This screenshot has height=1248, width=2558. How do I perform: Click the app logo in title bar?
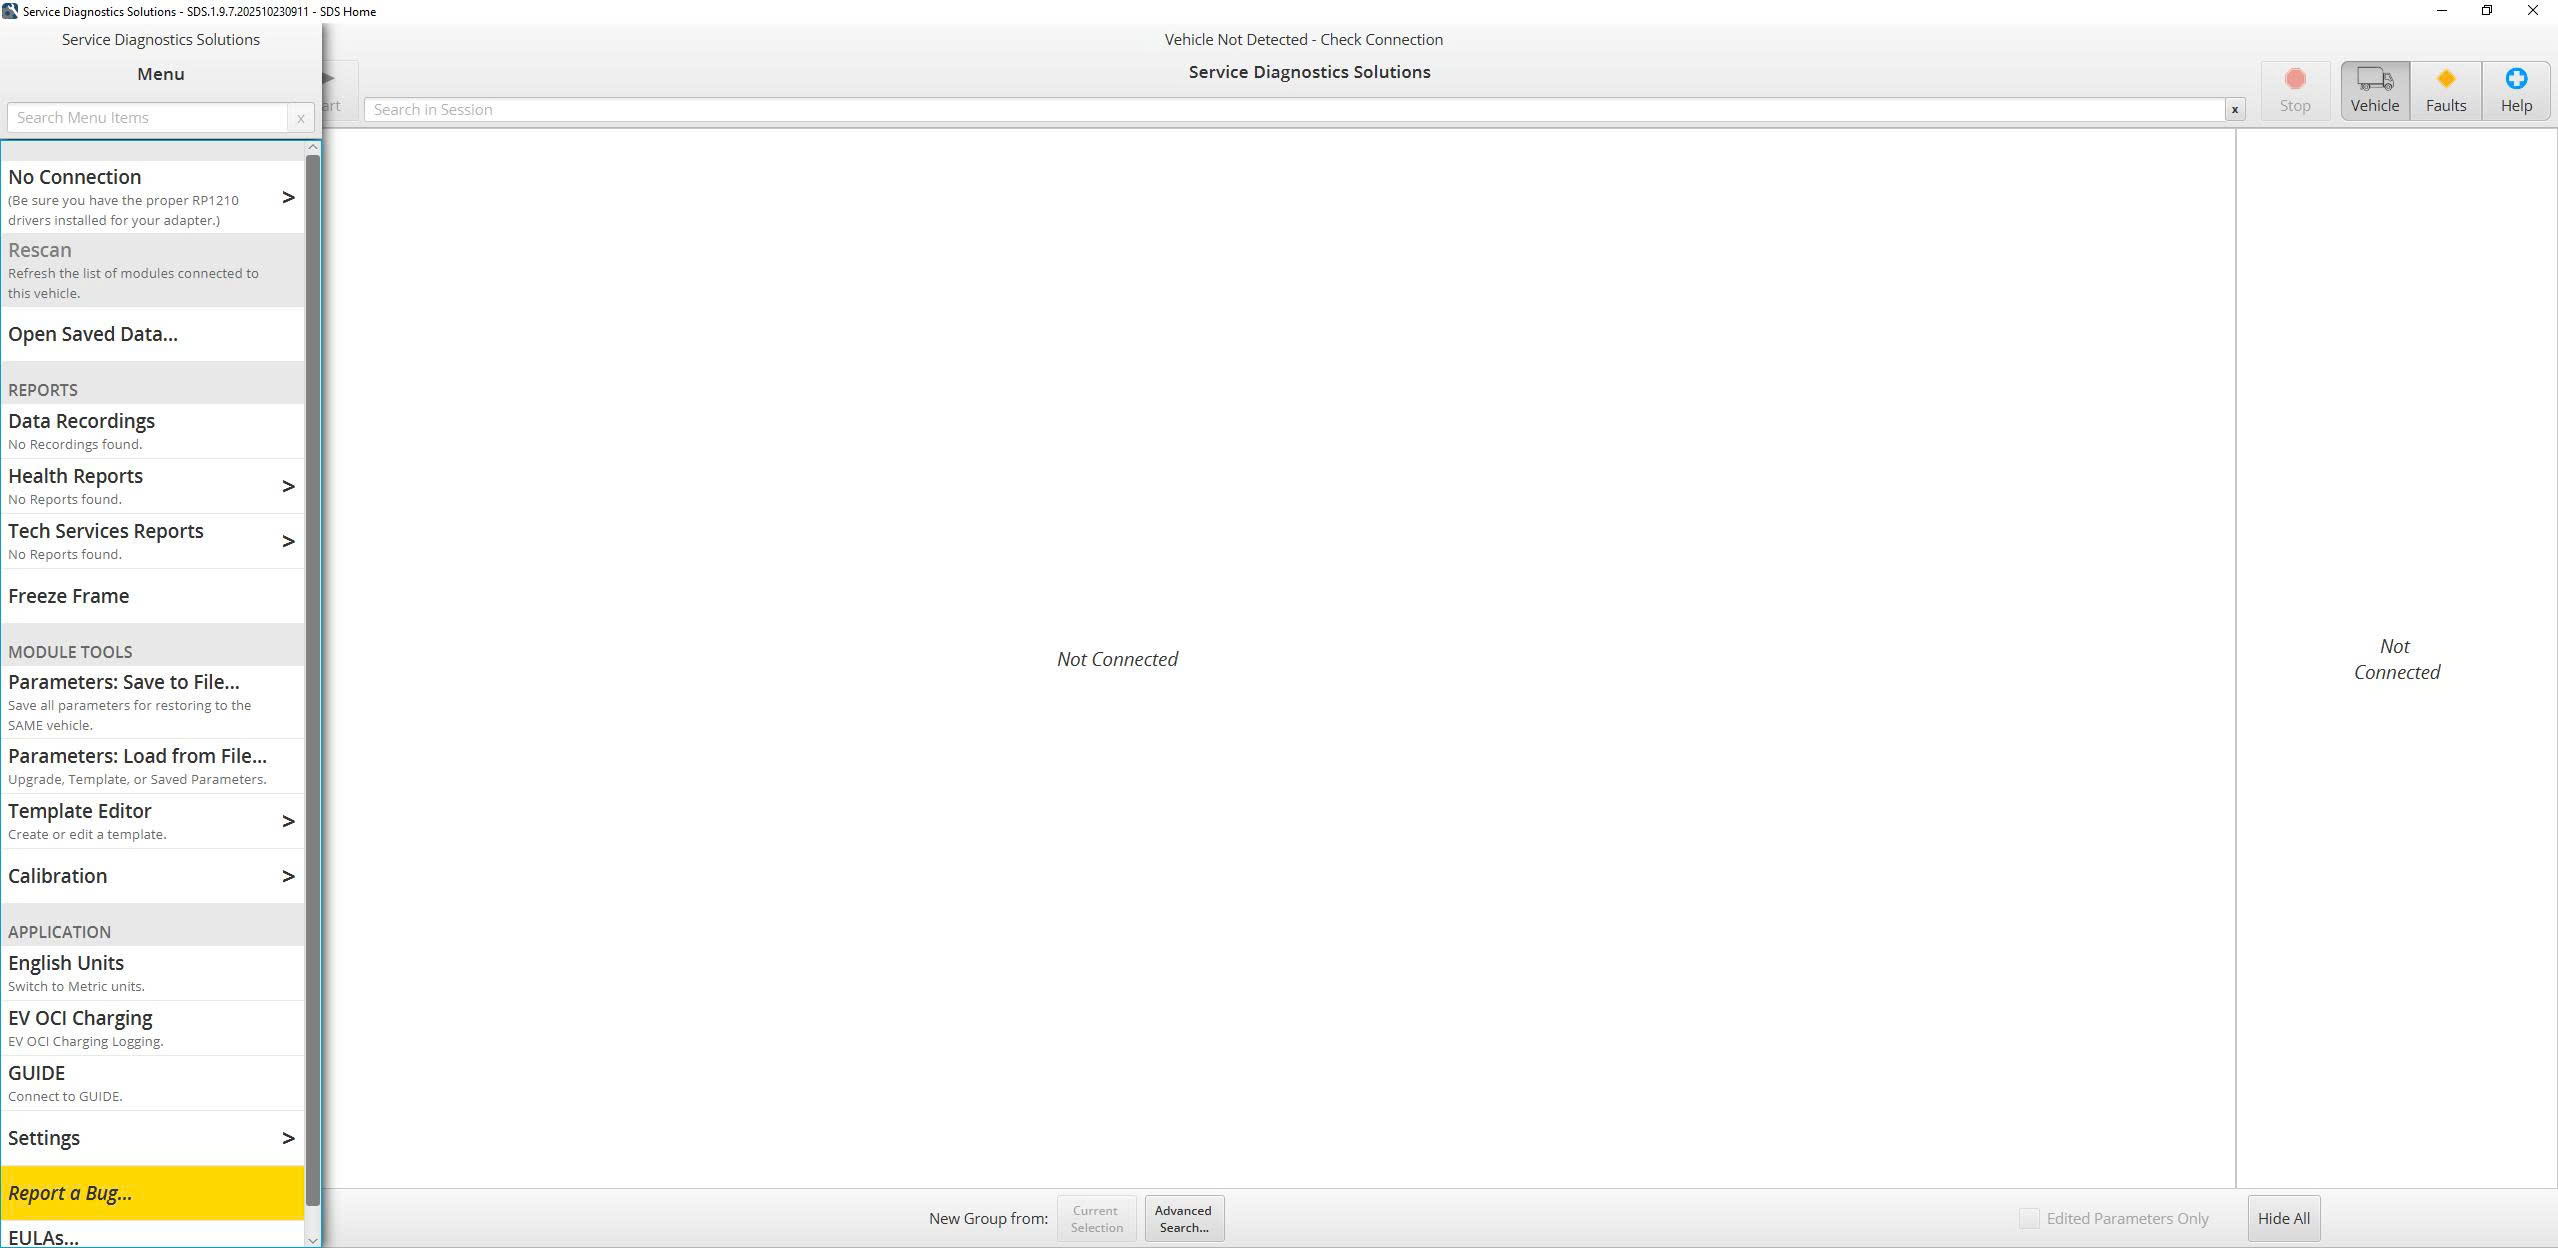click(x=10, y=11)
